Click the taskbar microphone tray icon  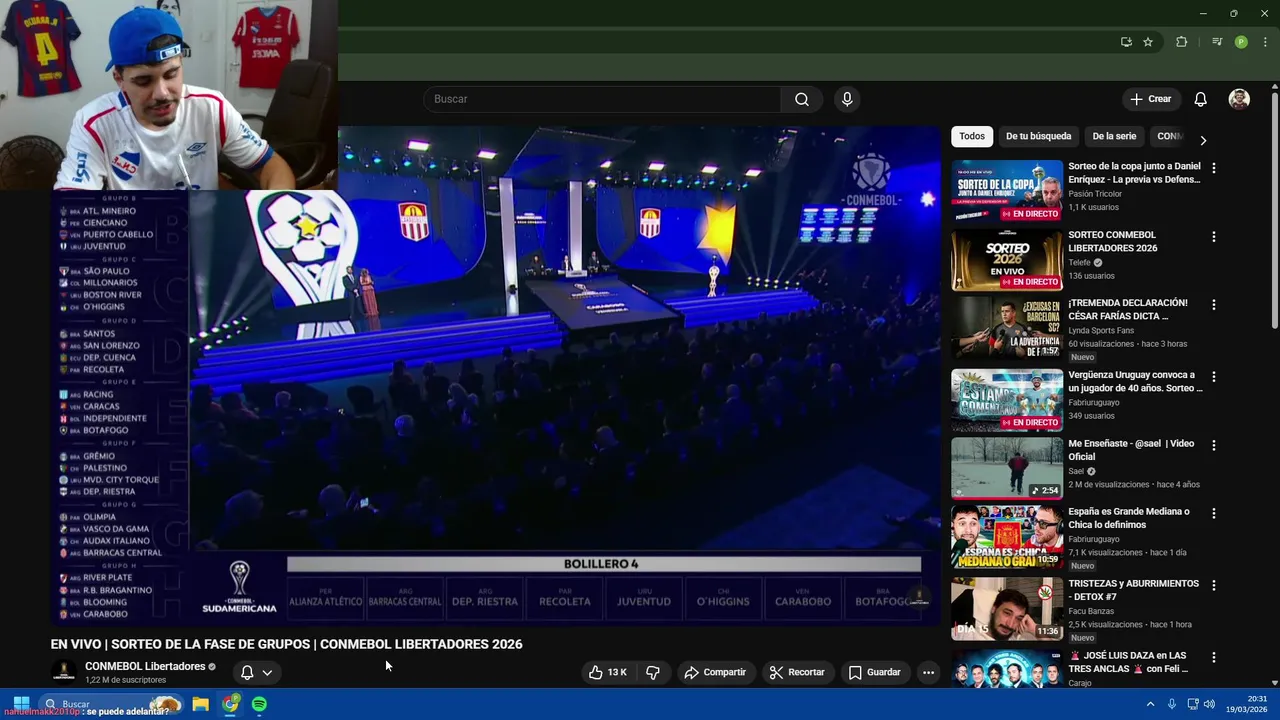coord(1171,704)
